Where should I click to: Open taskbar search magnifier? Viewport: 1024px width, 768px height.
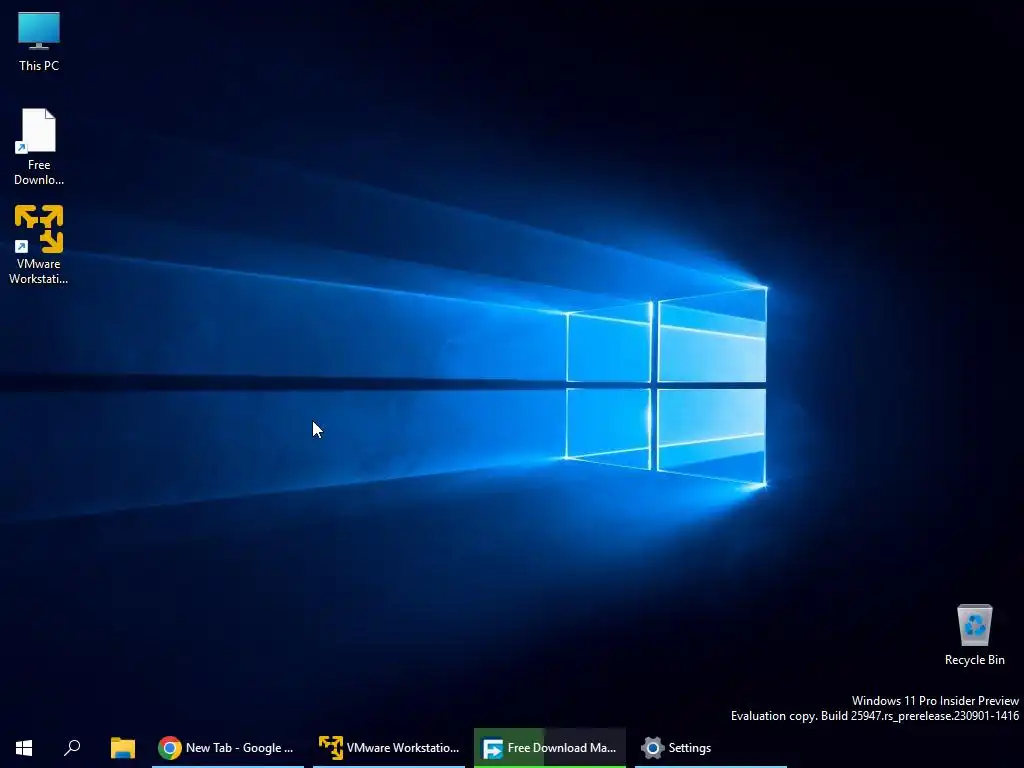[x=72, y=748]
